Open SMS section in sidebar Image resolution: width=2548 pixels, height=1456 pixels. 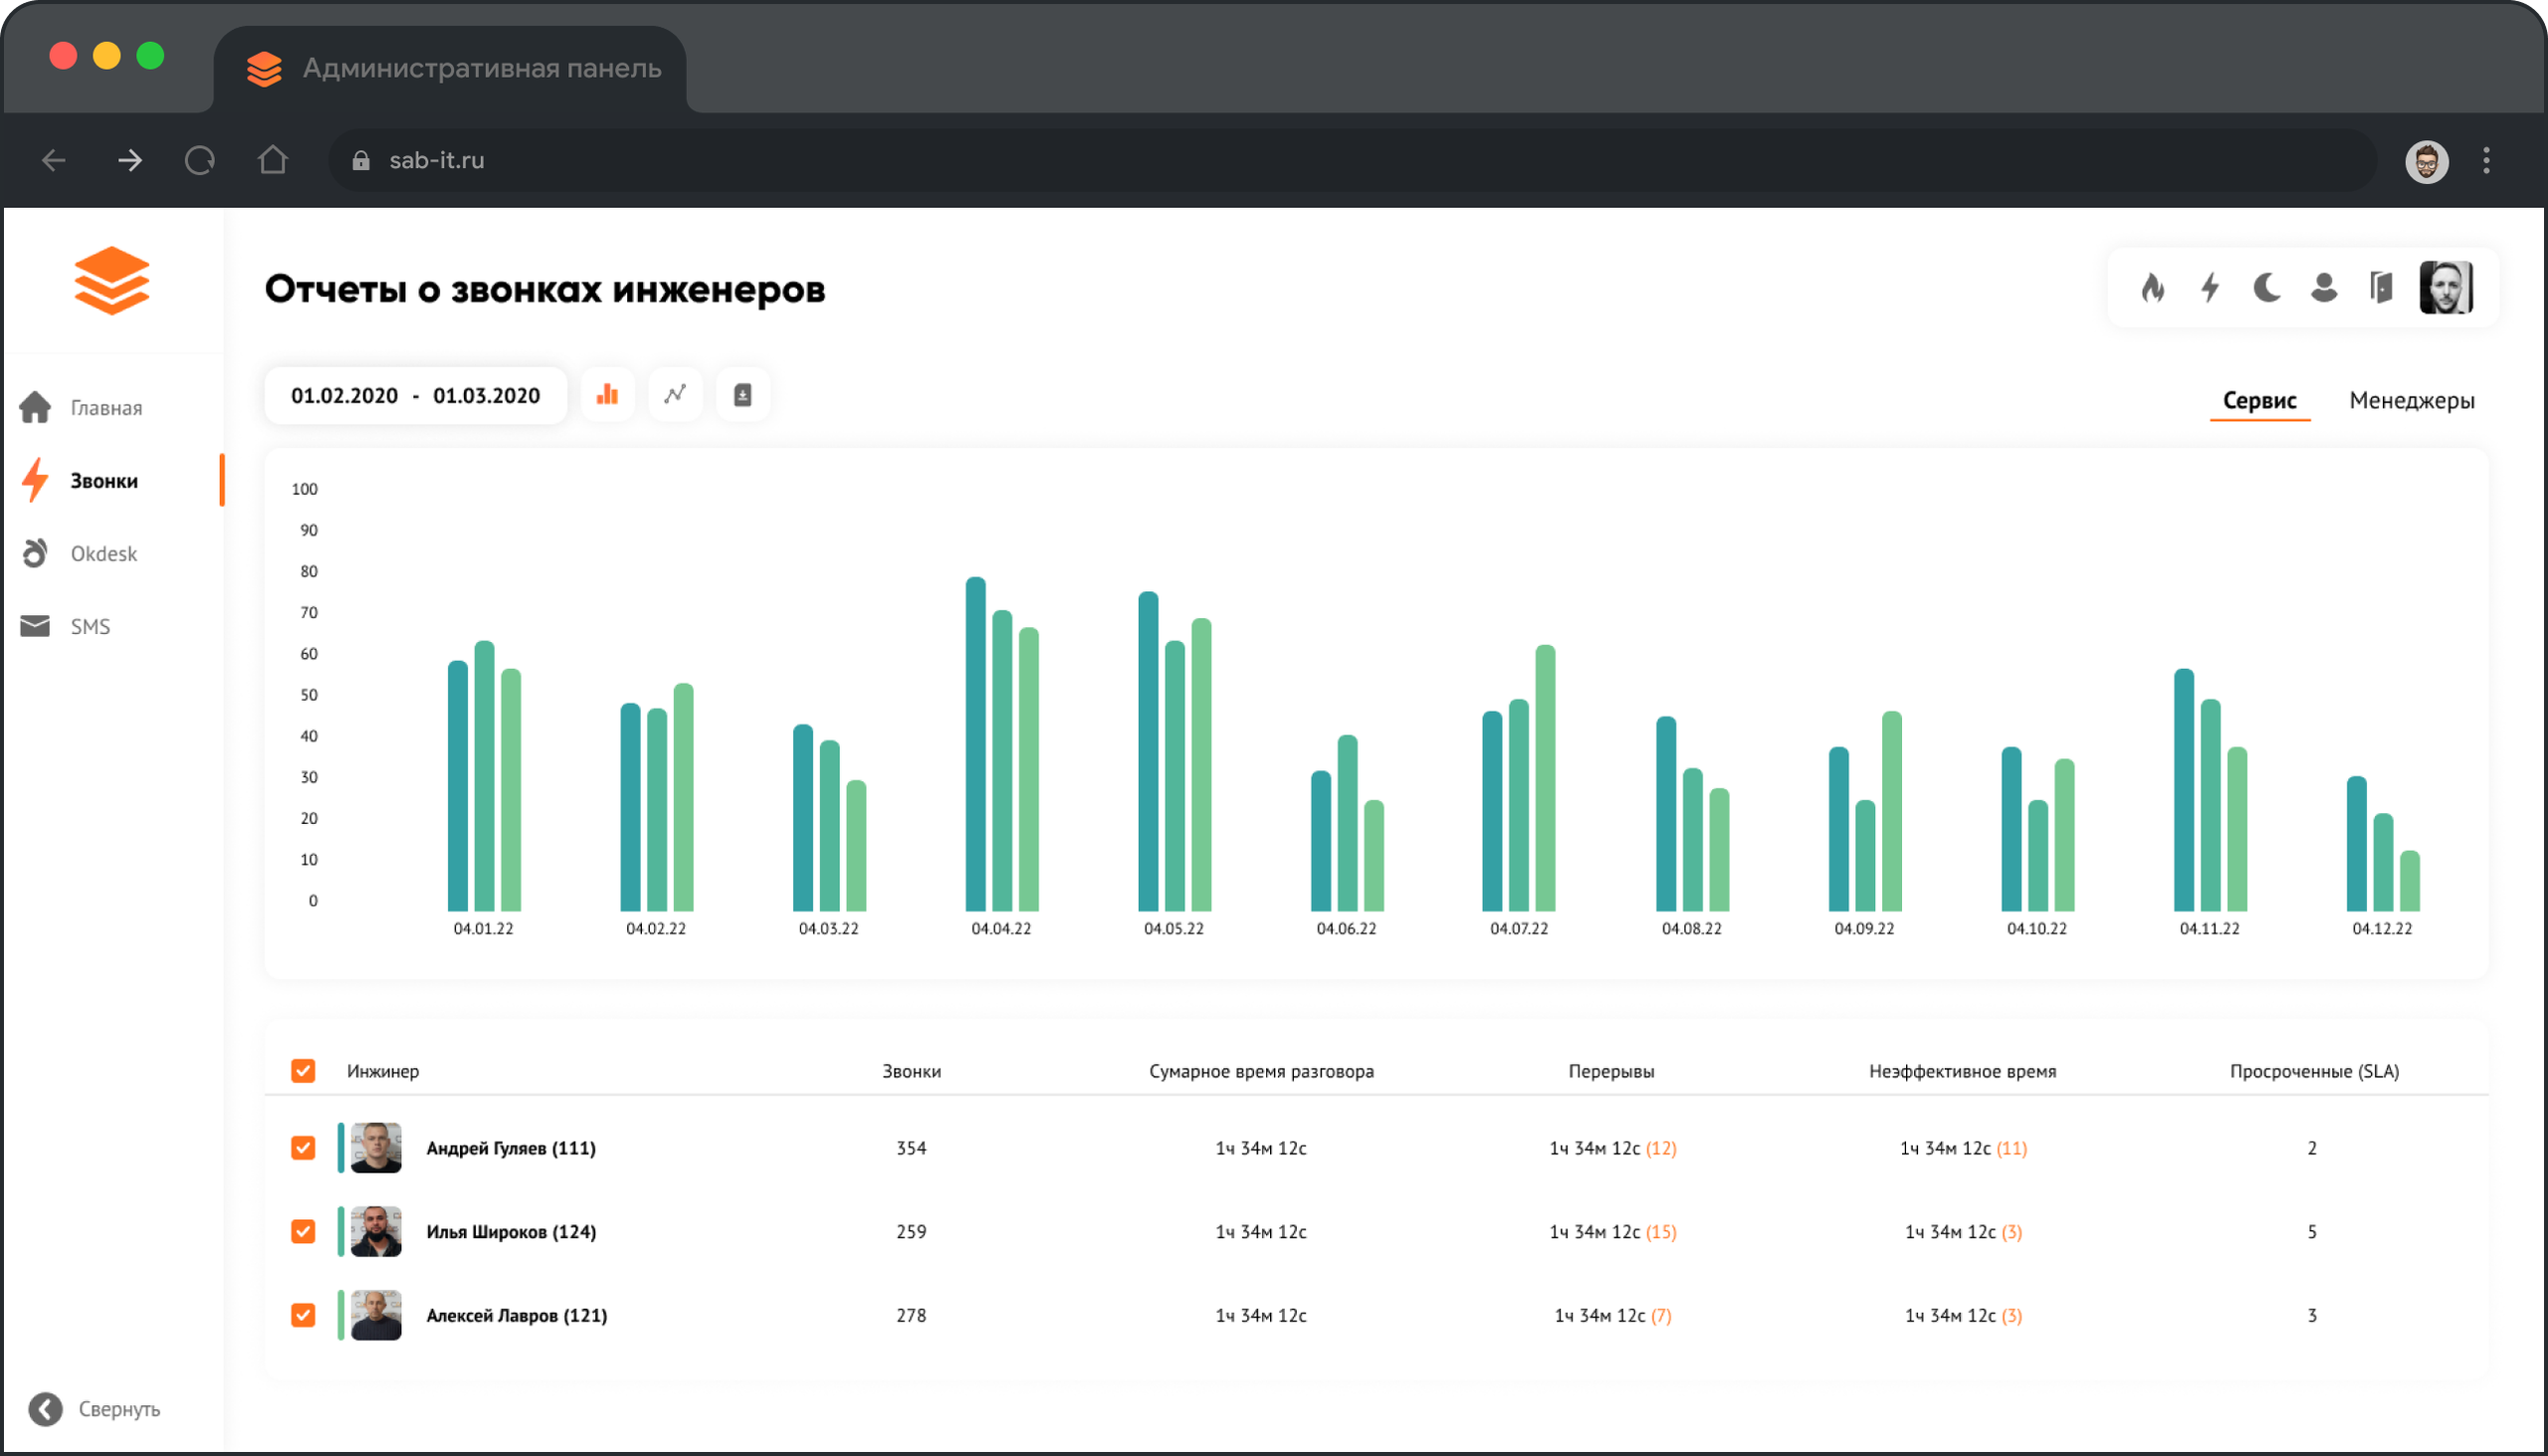pyautogui.click(x=90, y=627)
